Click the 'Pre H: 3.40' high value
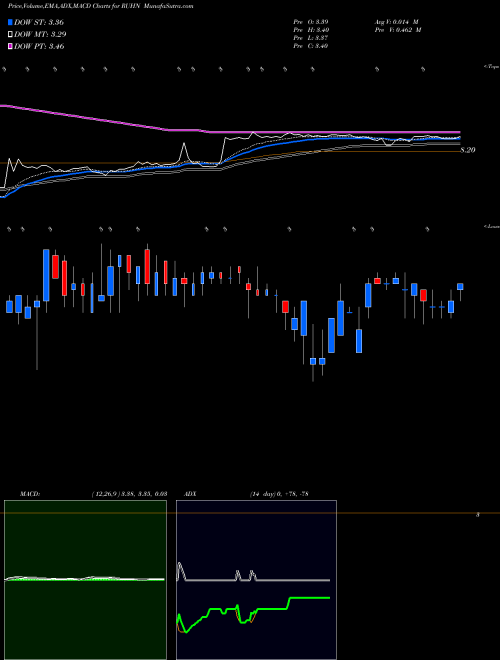The width and height of the screenshot is (500, 660). tap(311, 30)
